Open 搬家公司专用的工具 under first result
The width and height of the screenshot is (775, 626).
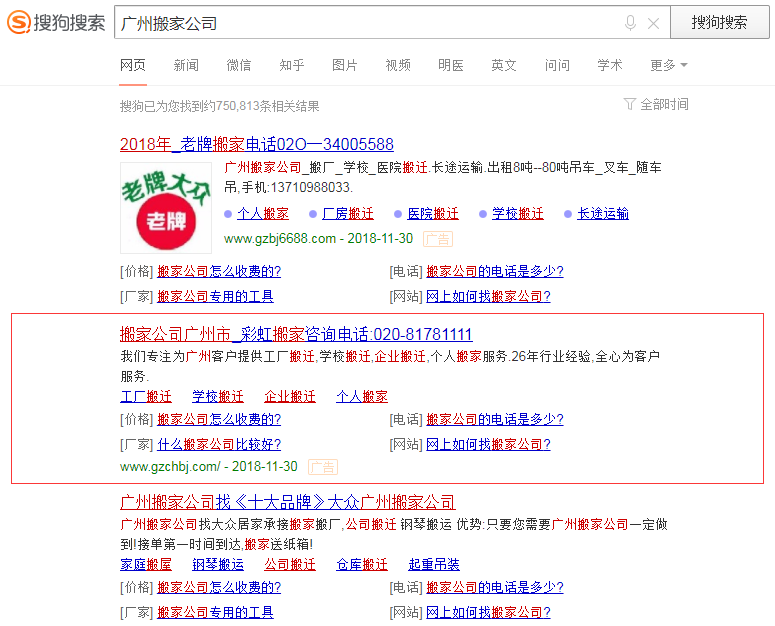(215, 296)
